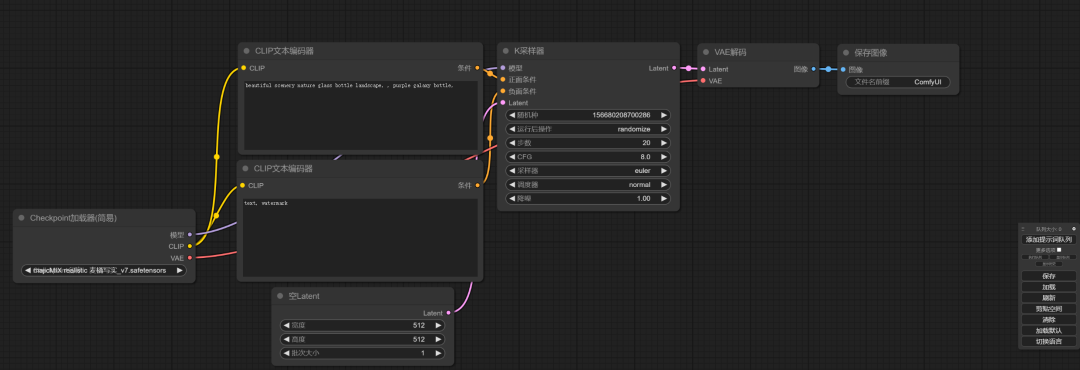Click the 切换语言 button
Image resolution: width=1080 pixels, height=370 pixels.
pyautogui.click(x=1048, y=342)
